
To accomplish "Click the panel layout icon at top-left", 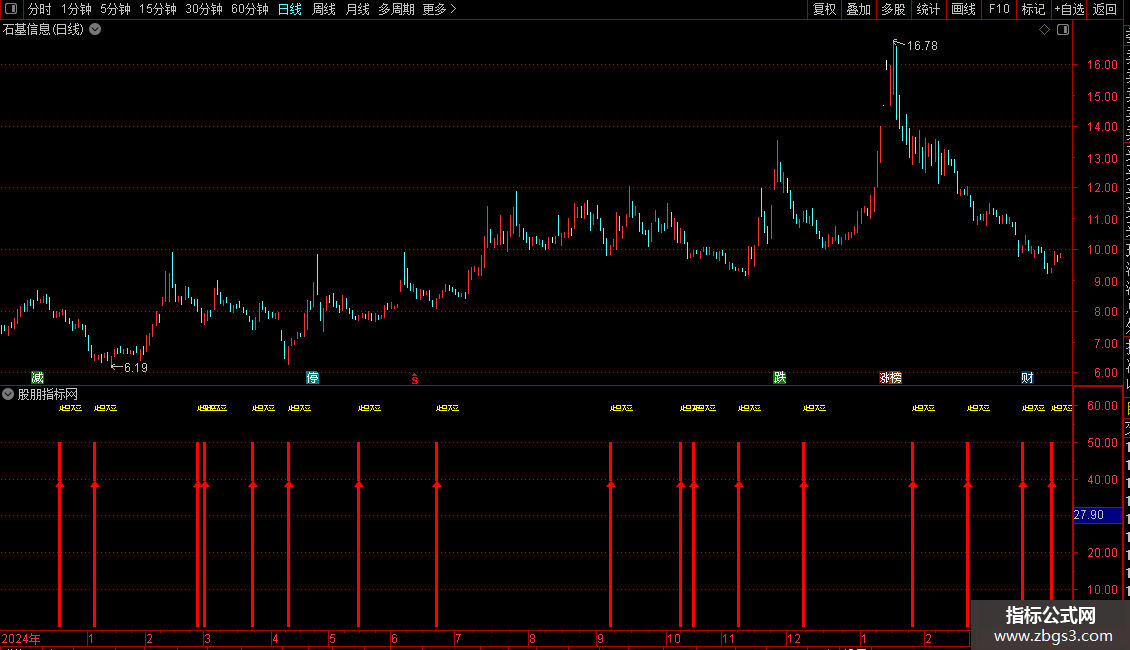I will pyautogui.click(x=11, y=9).
